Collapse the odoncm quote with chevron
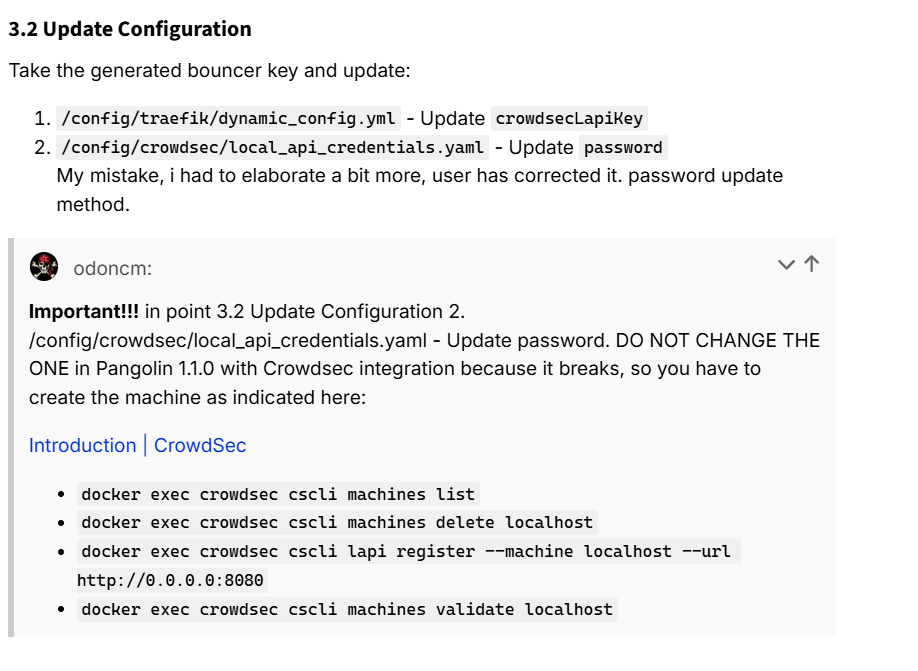This screenshot has height=671, width=918. [x=786, y=265]
